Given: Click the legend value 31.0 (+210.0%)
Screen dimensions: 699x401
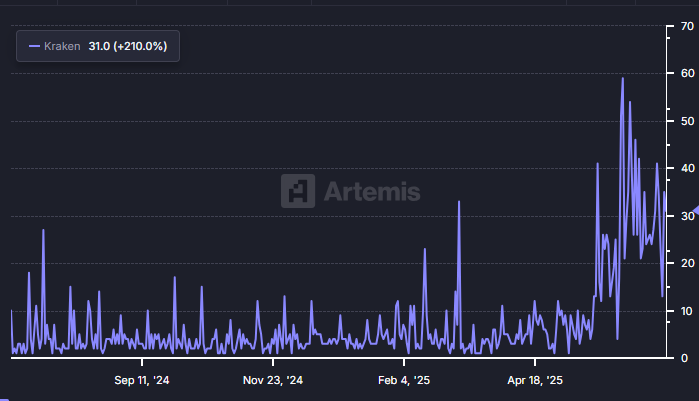Looking at the screenshot, I should point(128,46).
